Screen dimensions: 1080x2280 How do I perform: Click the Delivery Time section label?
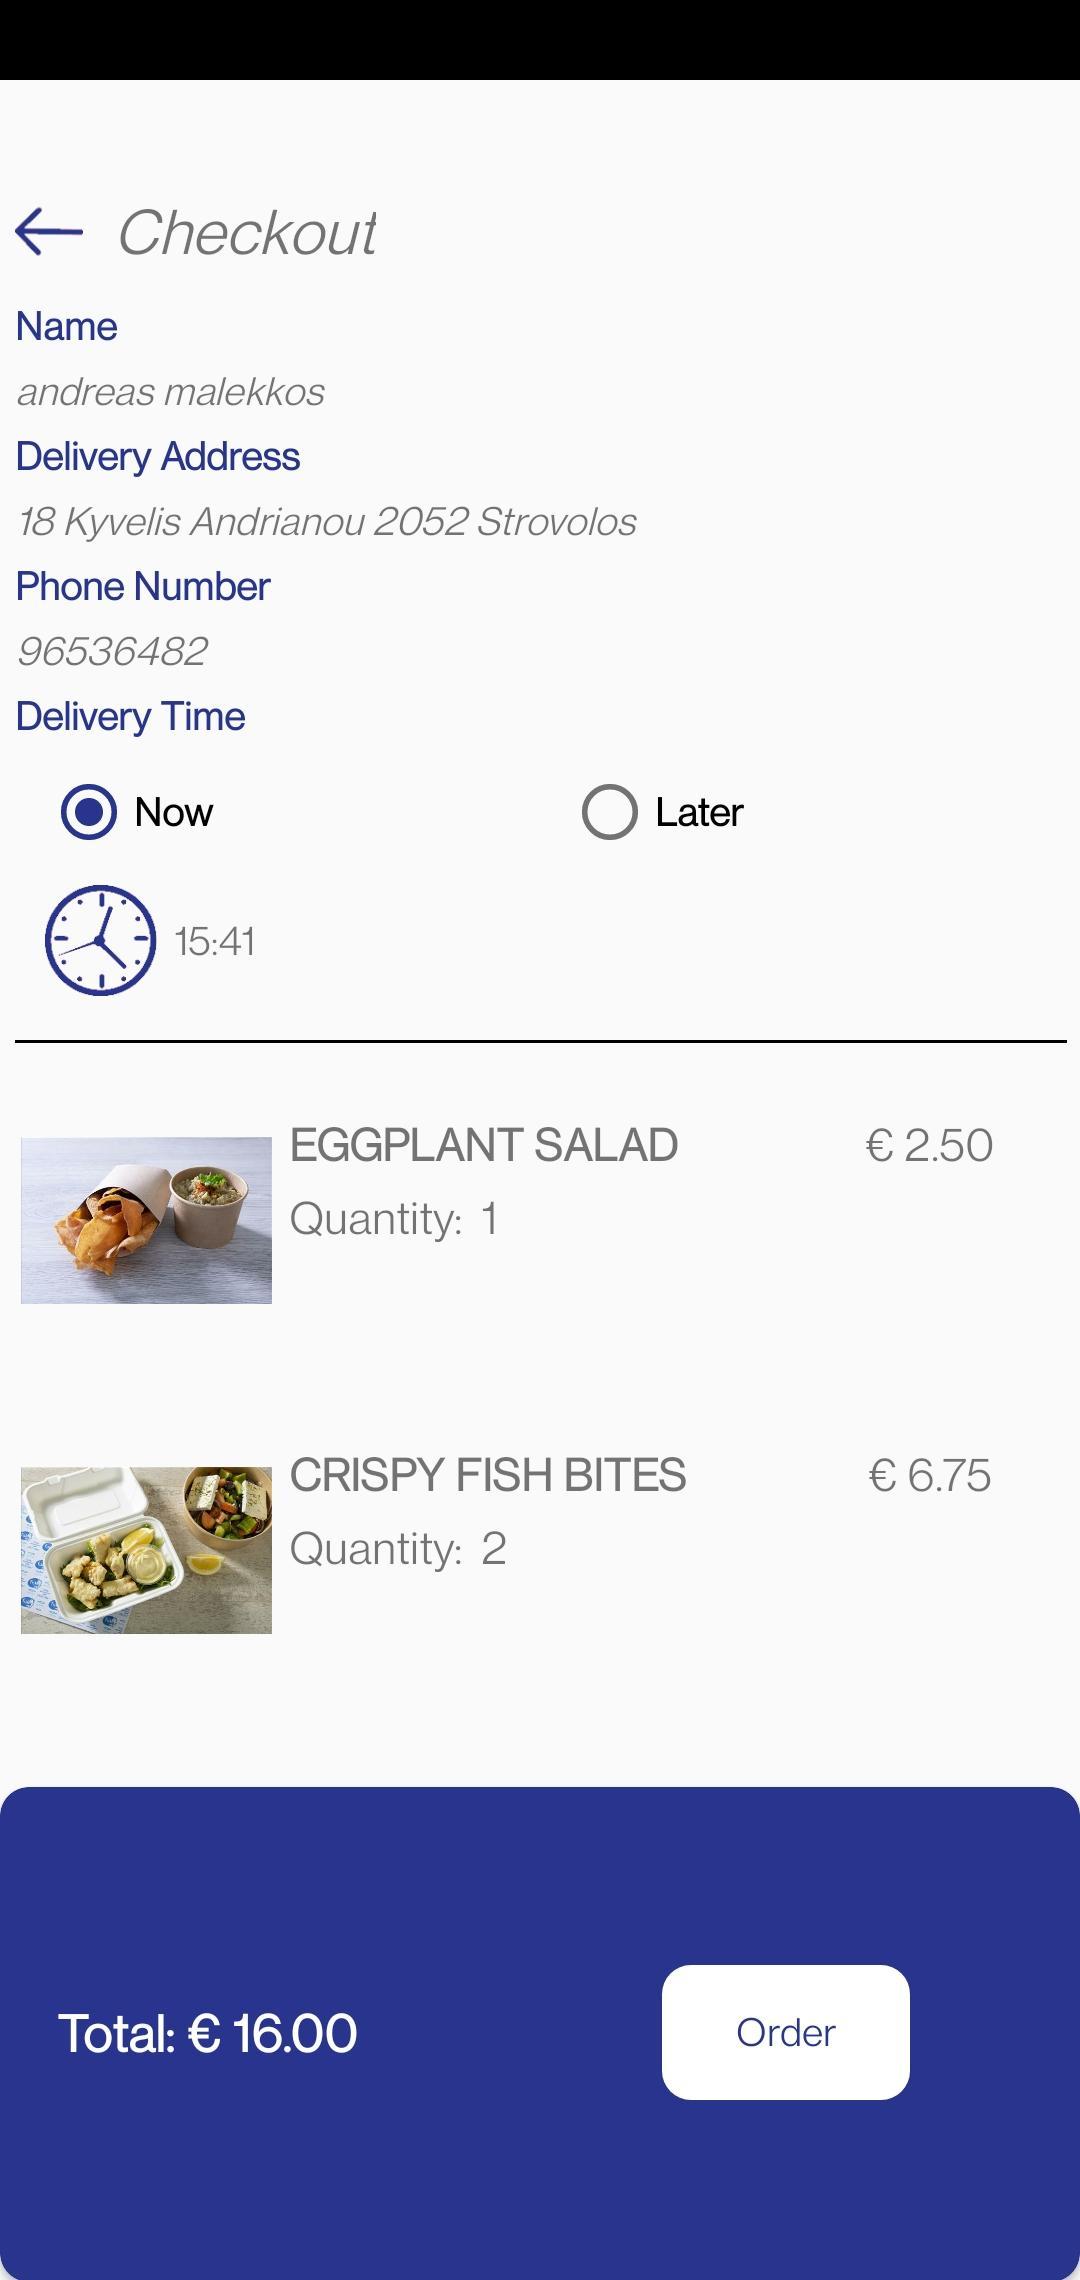(x=131, y=717)
